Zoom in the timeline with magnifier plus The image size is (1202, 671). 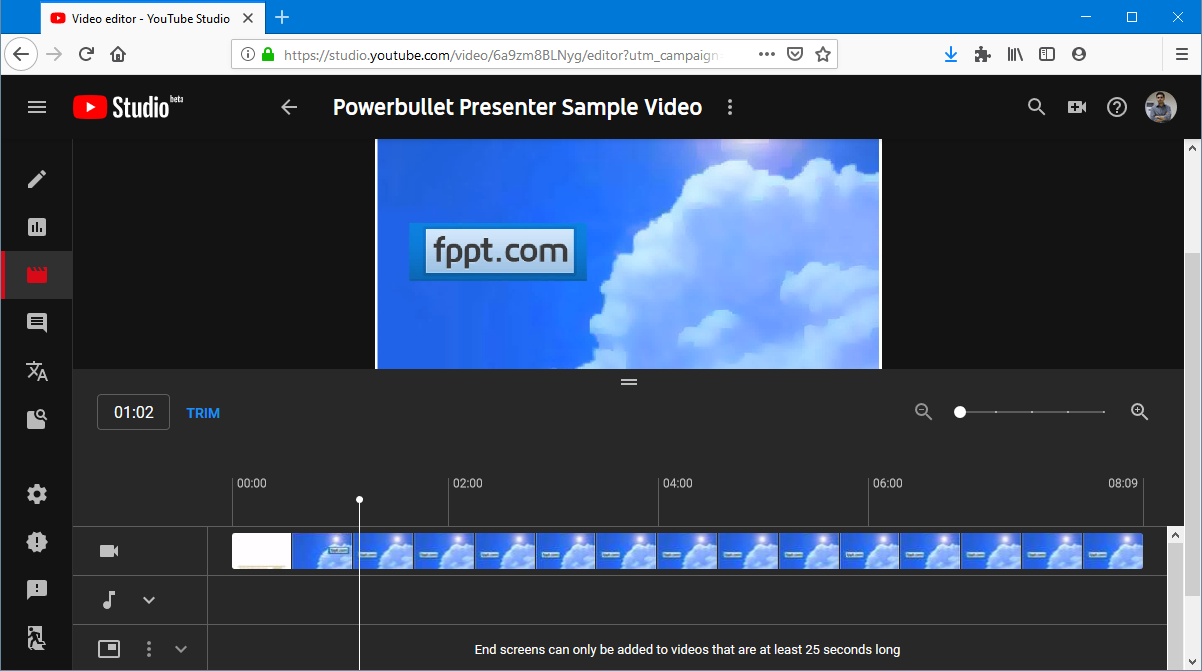(x=1139, y=412)
